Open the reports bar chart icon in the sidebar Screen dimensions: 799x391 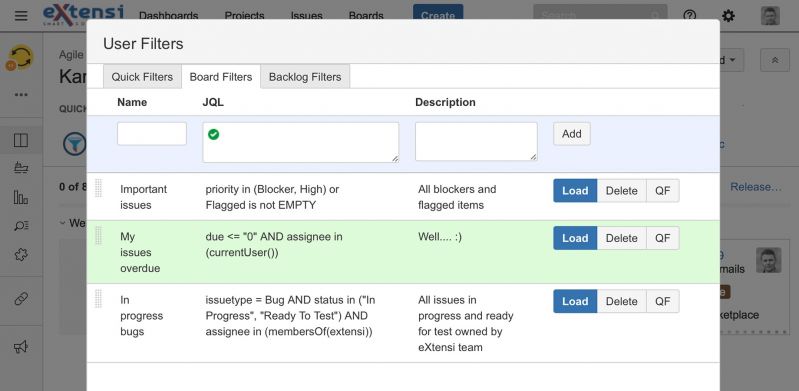[21, 197]
